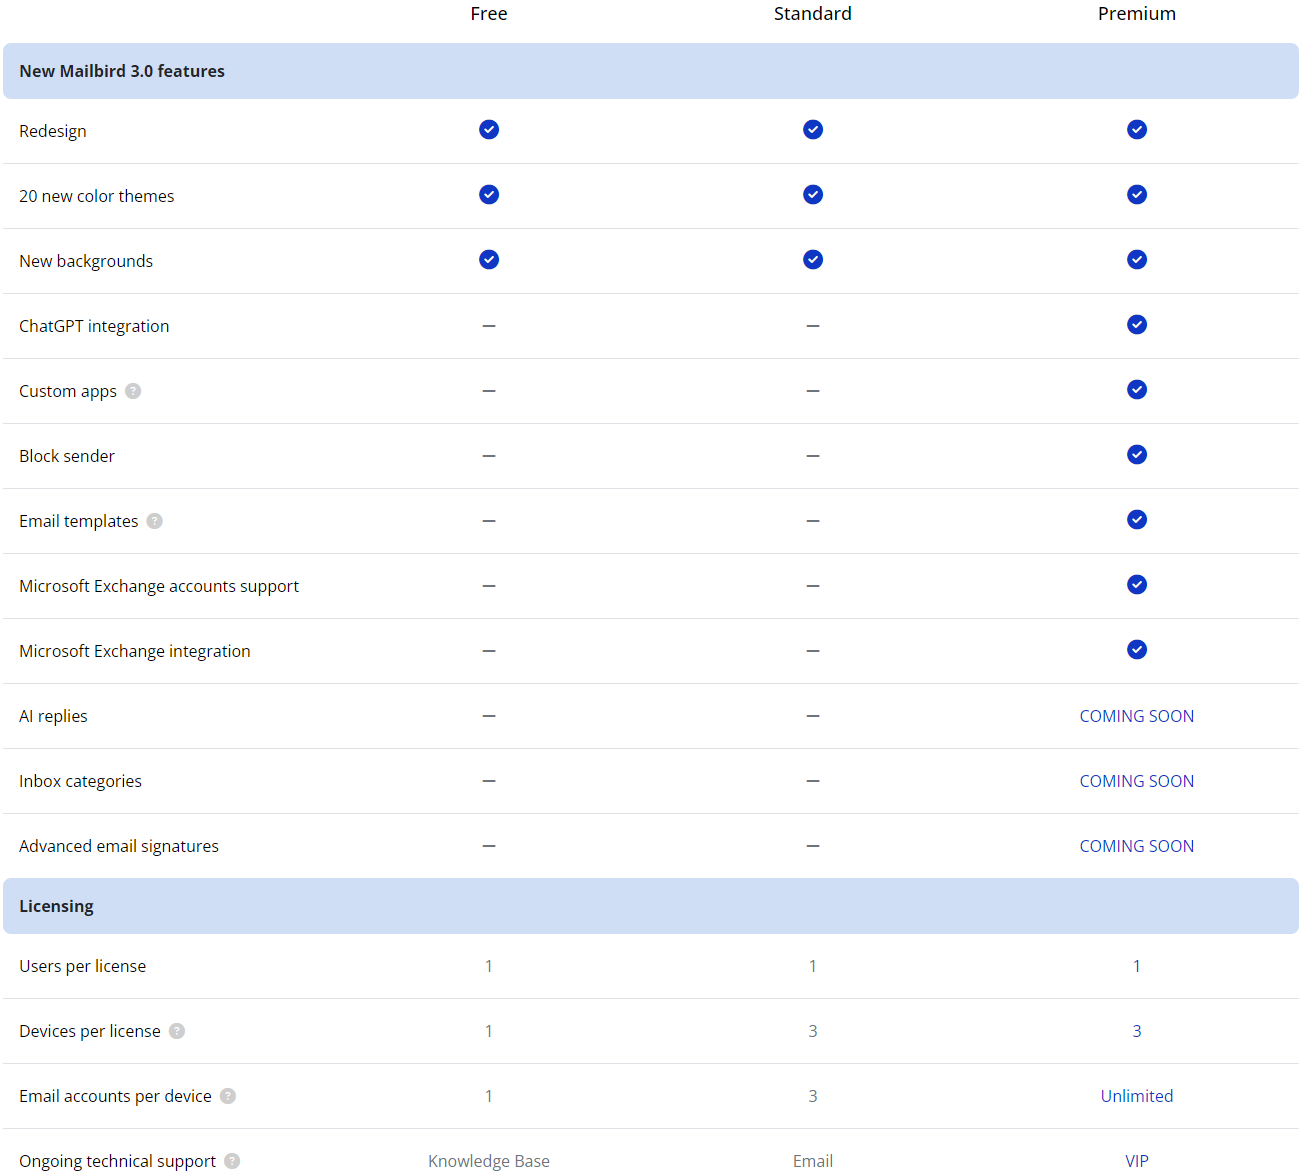Click Redesign checkmark in Premium column
Viewport: 1301px width, 1172px height.
[1137, 130]
